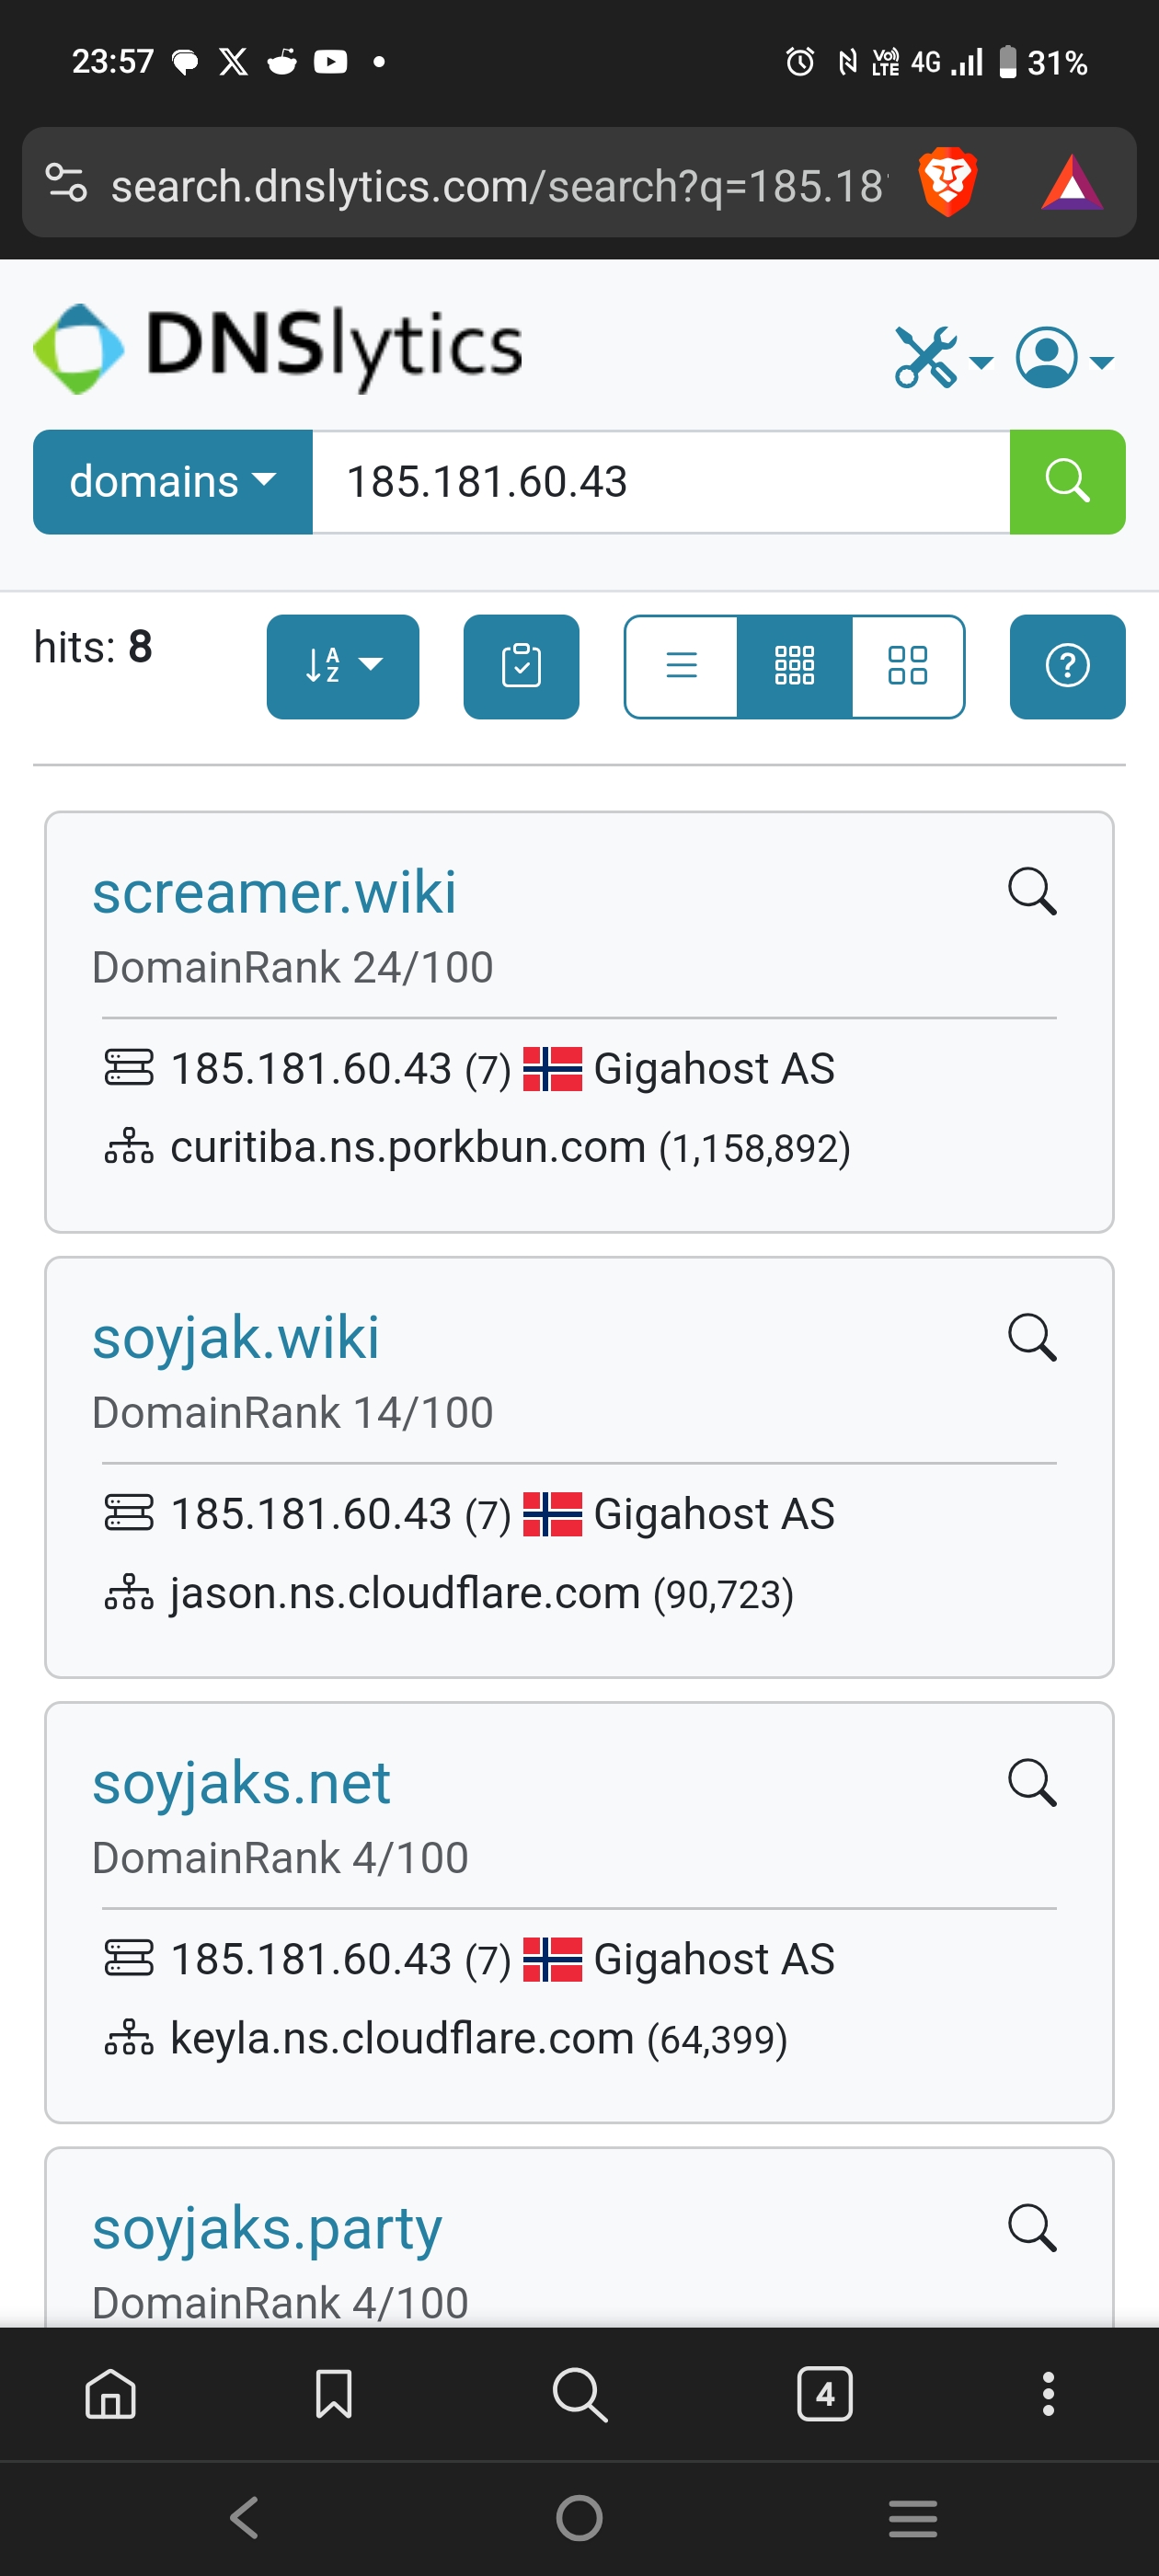Click the hits: 8 results count

93,647
